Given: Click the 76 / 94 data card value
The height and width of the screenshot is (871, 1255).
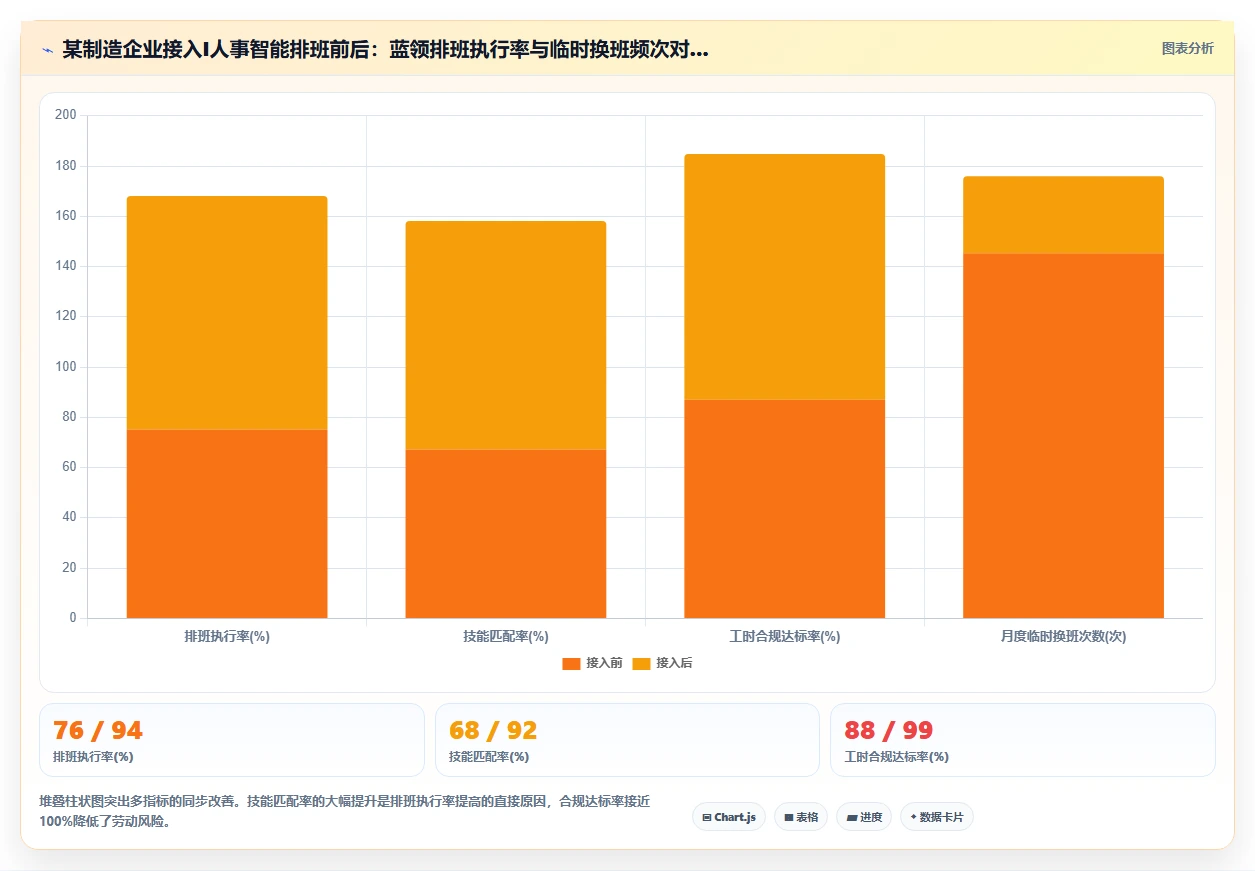Looking at the screenshot, I should [98, 730].
